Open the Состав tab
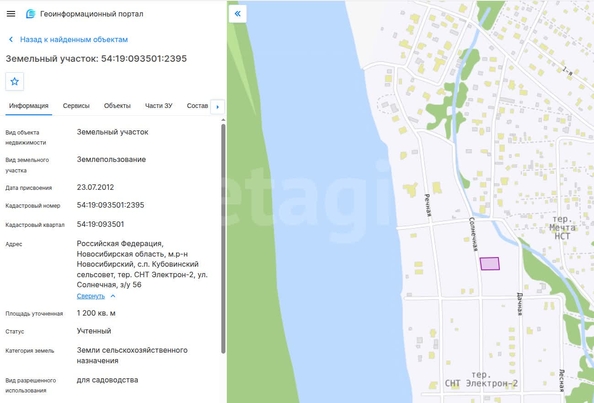Screen dimensions: 594x403 pyautogui.click(x=197, y=106)
